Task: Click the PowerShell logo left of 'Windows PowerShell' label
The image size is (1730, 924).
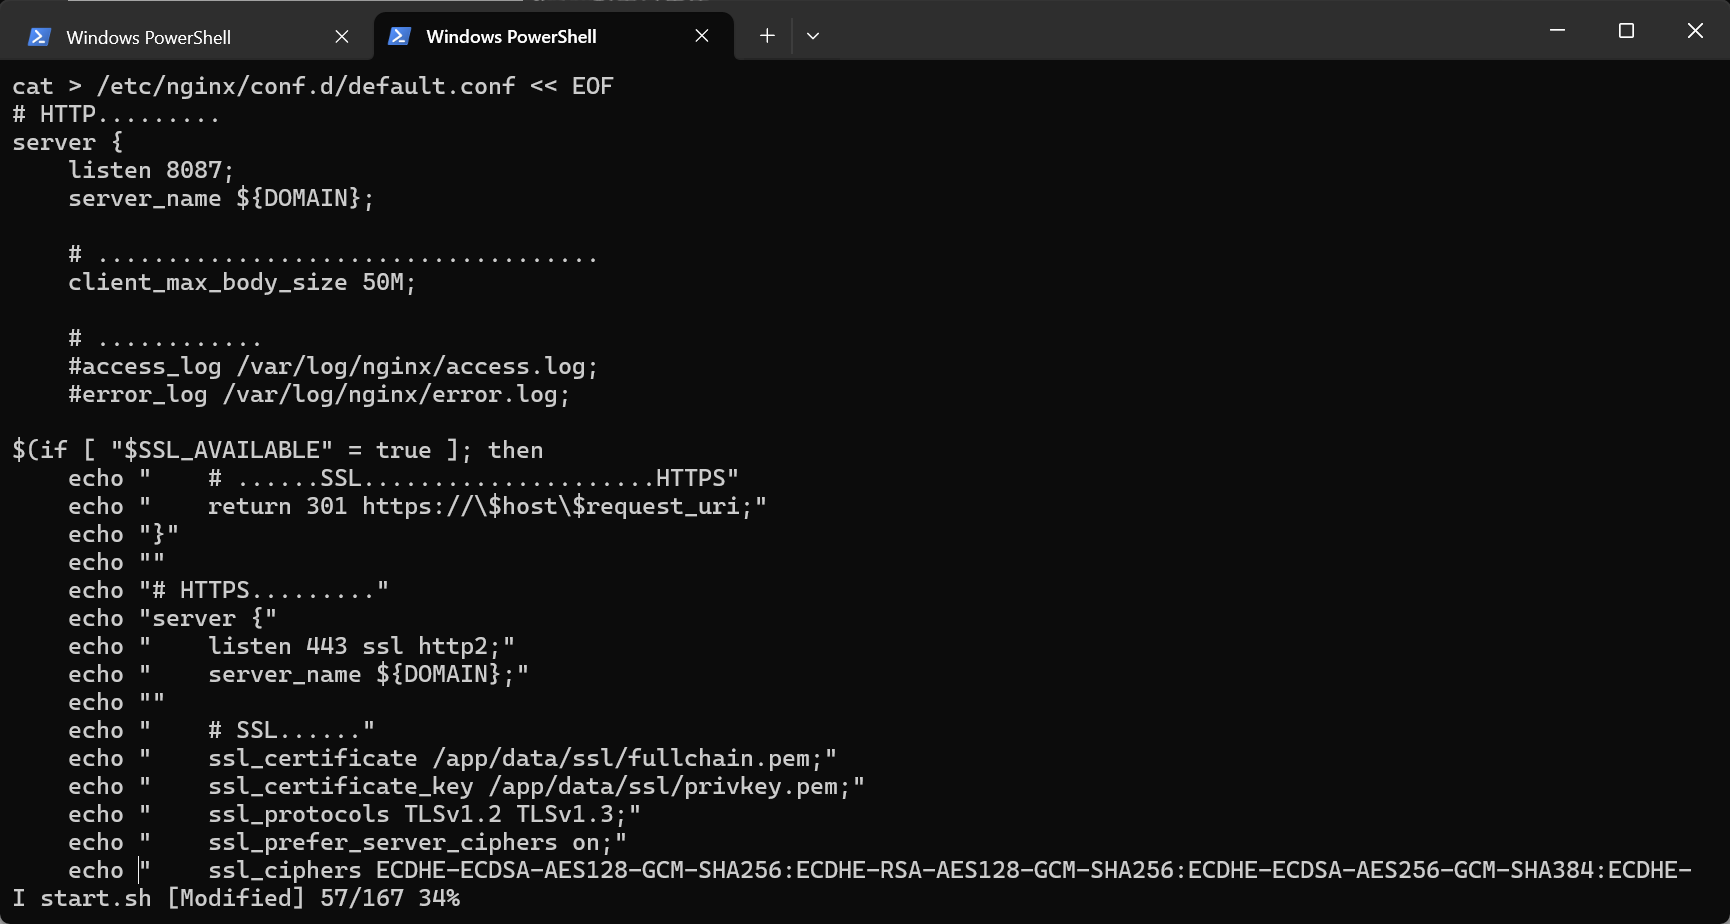Action: click(38, 36)
